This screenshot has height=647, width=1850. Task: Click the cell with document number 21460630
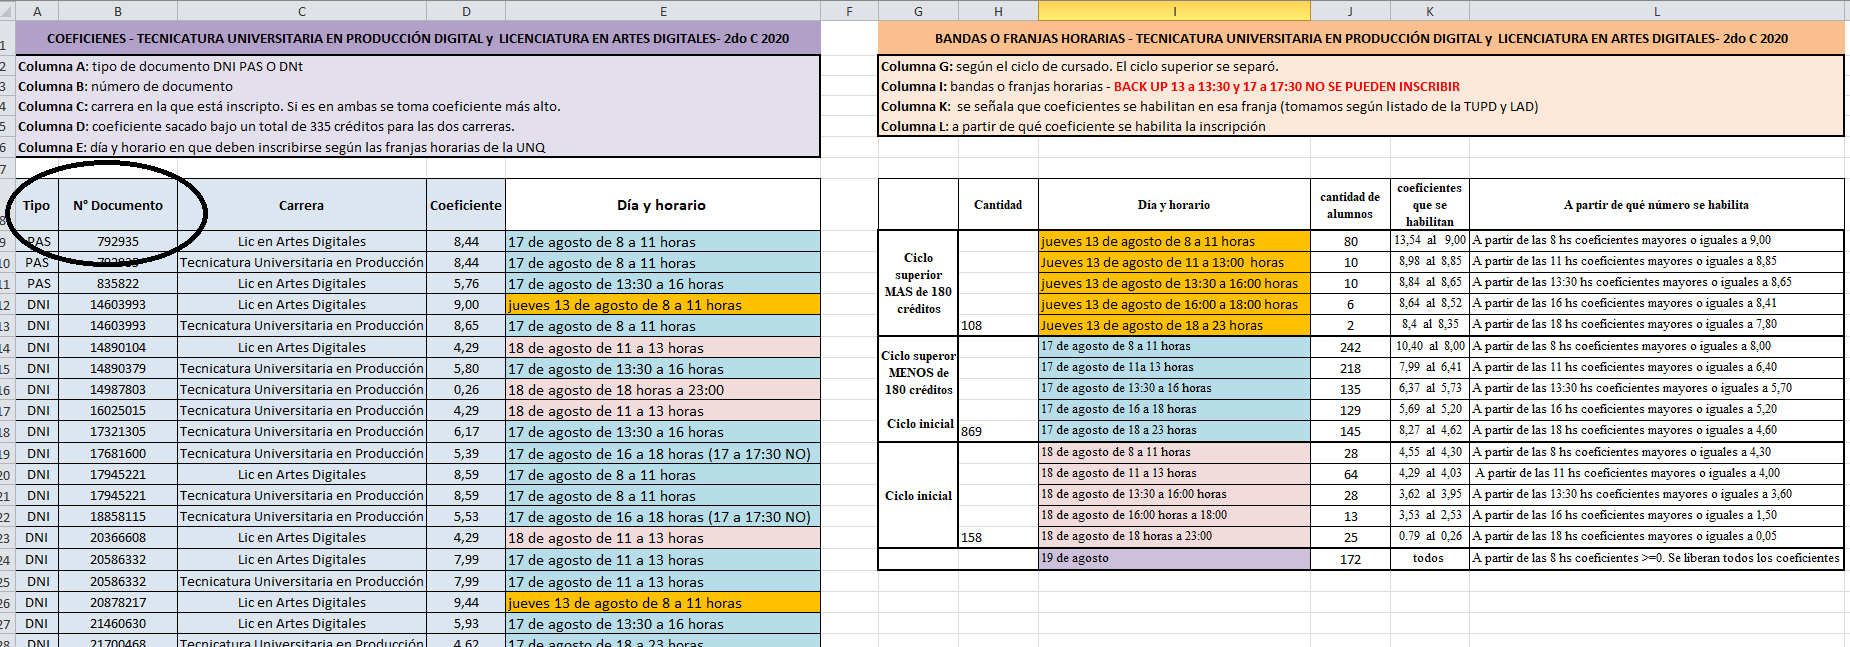(x=118, y=623)
